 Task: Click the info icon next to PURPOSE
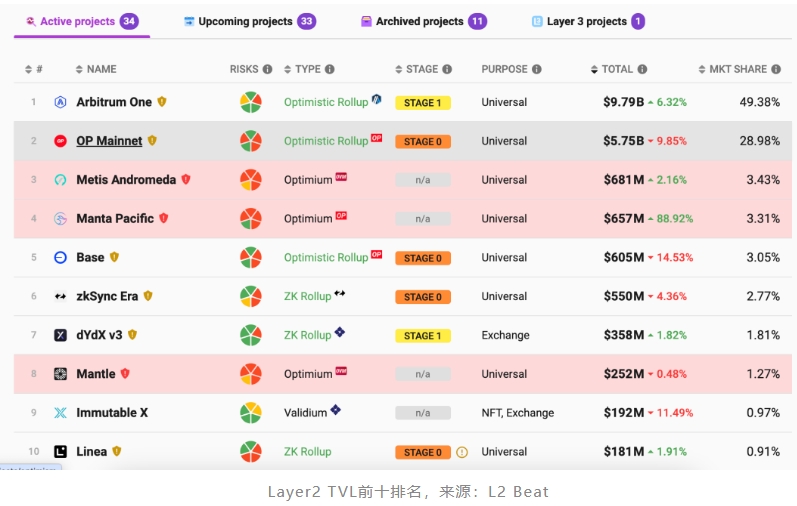pos(537,69)
